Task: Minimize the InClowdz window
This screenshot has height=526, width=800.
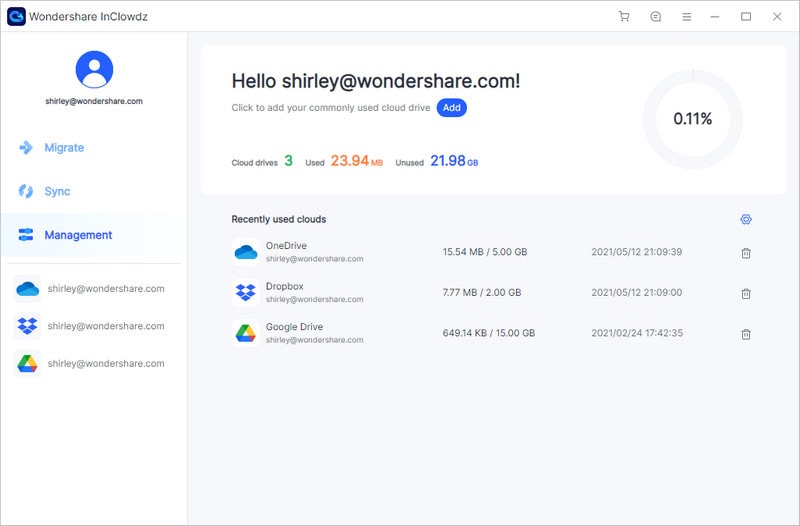Action: click(715, 17)
